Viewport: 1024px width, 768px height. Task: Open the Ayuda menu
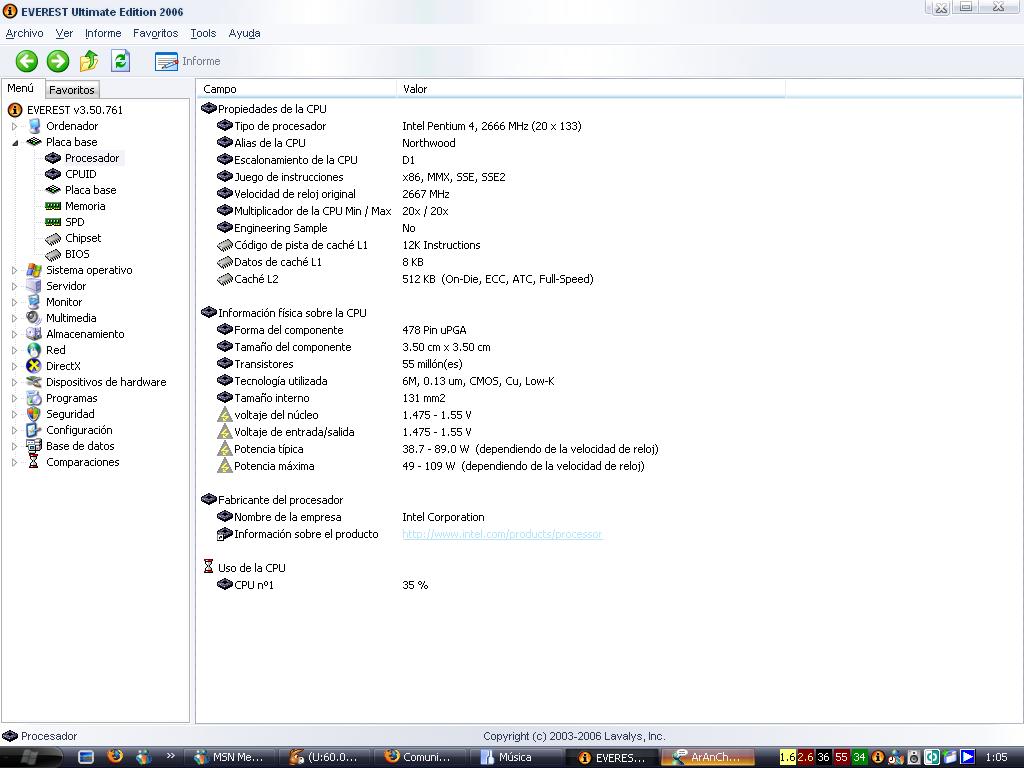pos(245,33)
